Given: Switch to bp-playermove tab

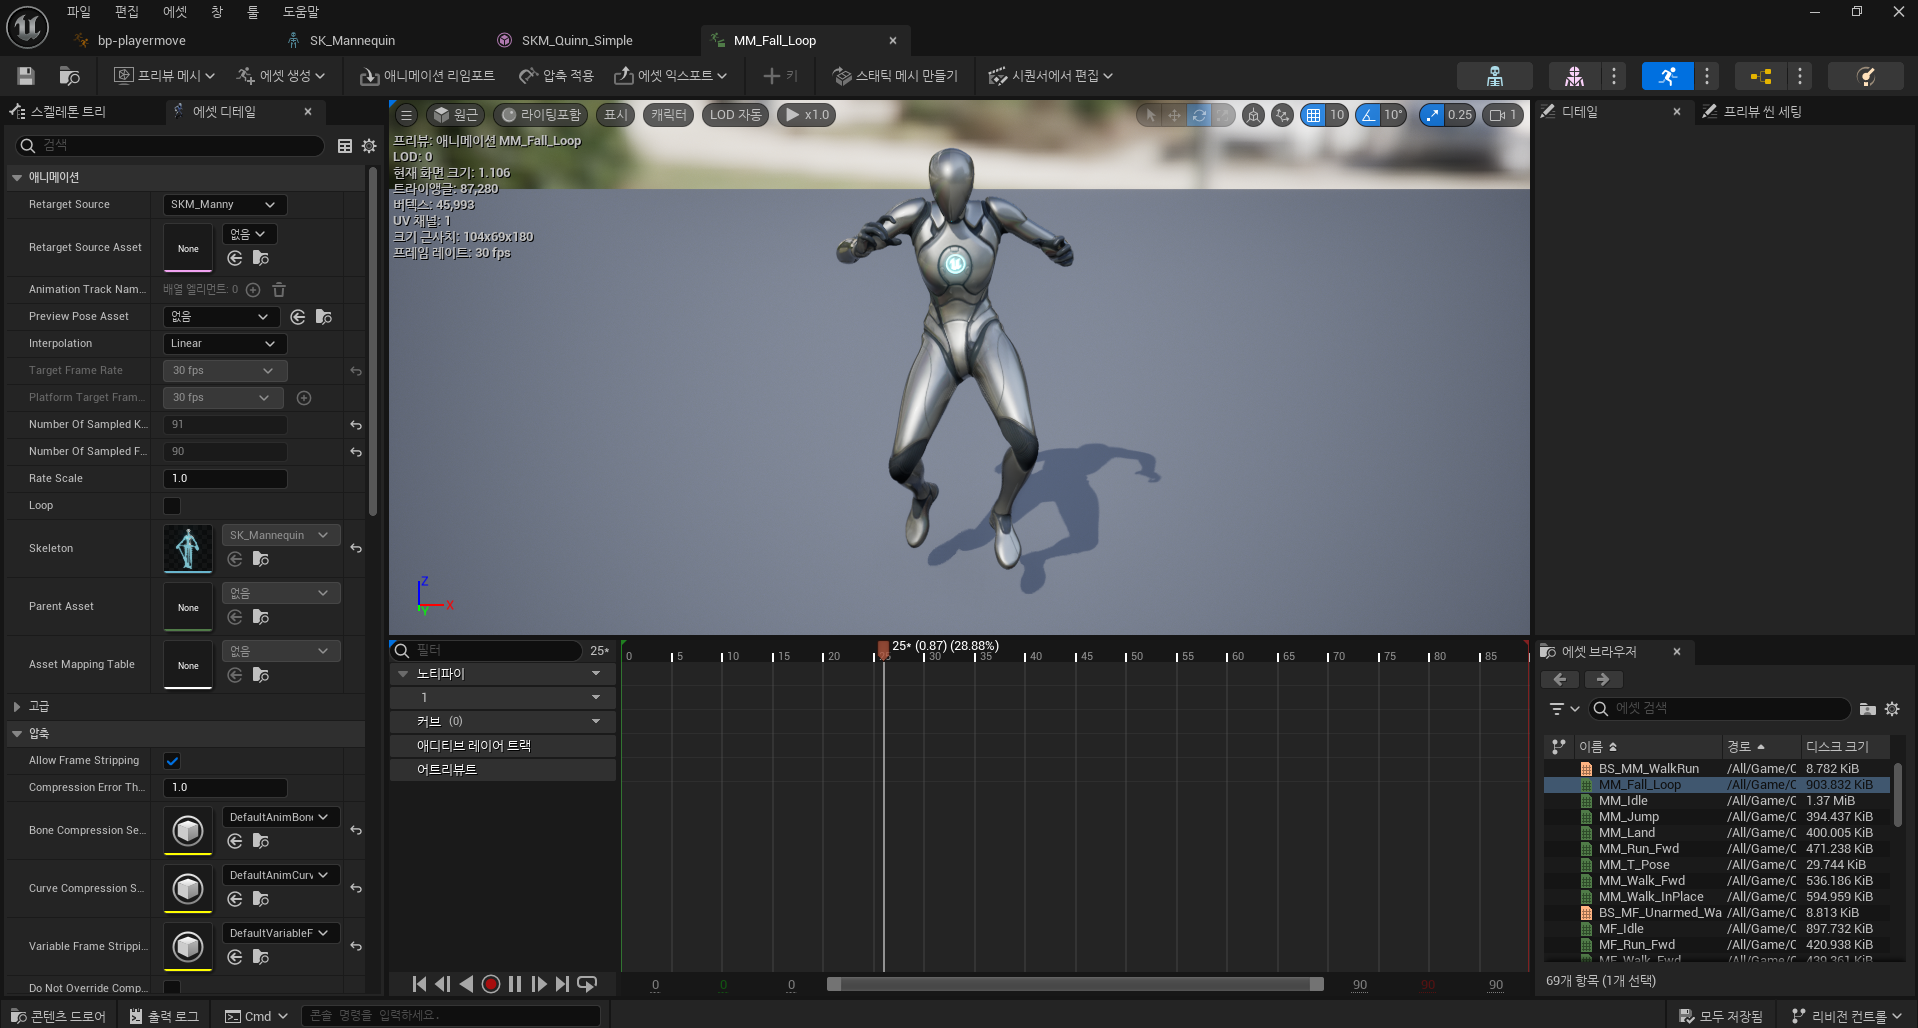Looking at the screenshot, I should 141,41.
